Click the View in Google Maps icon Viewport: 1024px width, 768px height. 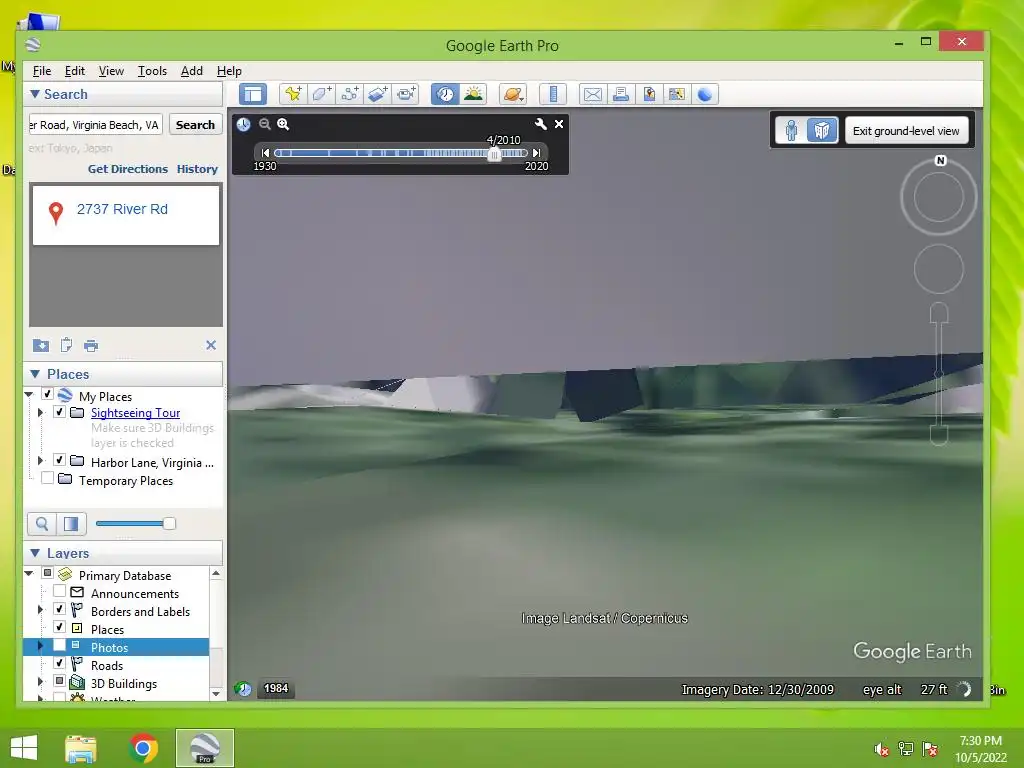pos(677,94)
